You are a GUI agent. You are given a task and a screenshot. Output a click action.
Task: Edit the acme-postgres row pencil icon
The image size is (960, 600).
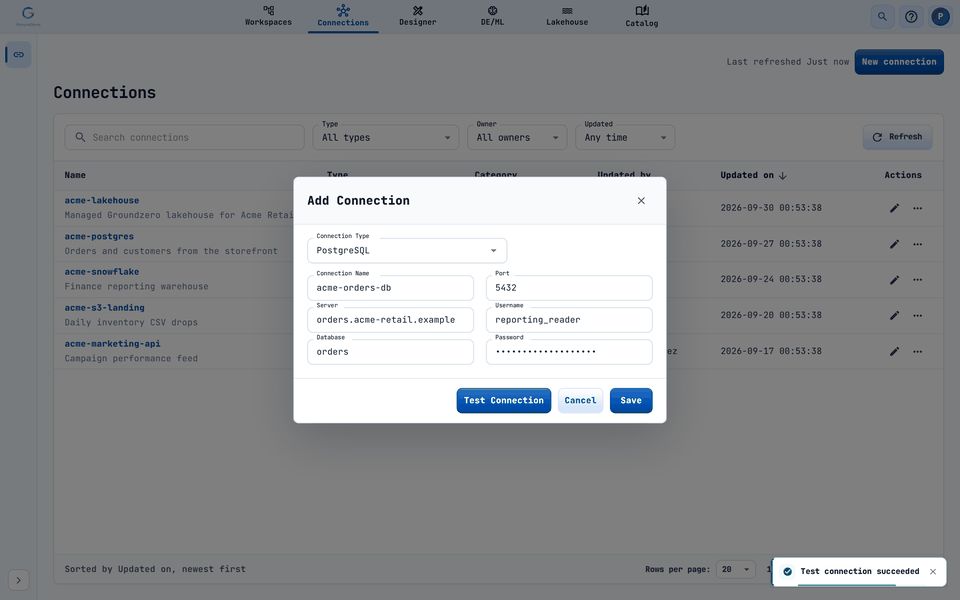click(894, 244)
